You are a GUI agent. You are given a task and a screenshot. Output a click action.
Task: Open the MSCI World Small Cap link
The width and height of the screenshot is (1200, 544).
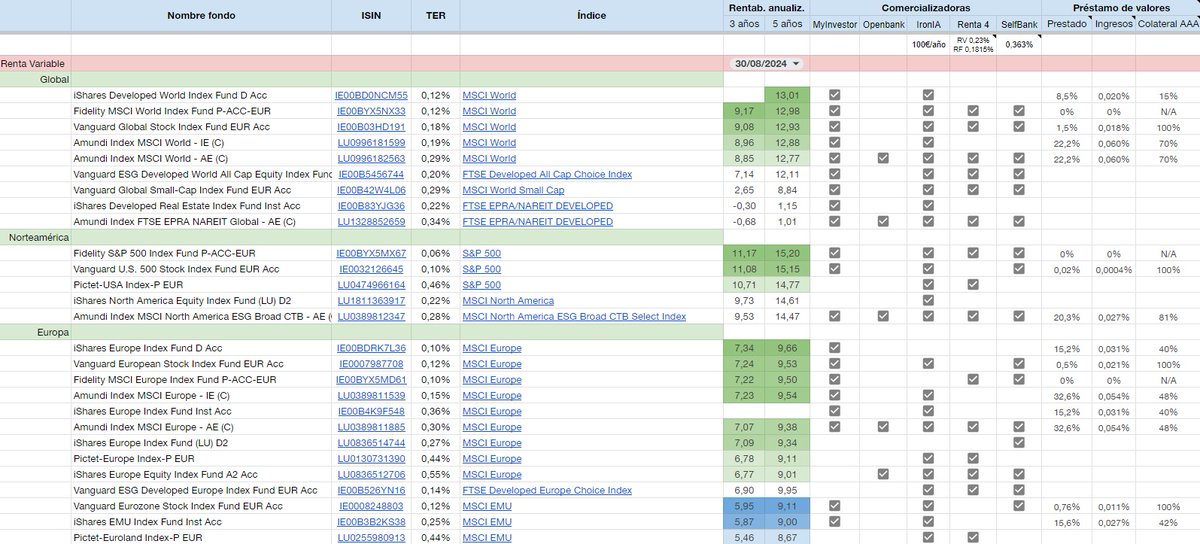click(513, 190)
